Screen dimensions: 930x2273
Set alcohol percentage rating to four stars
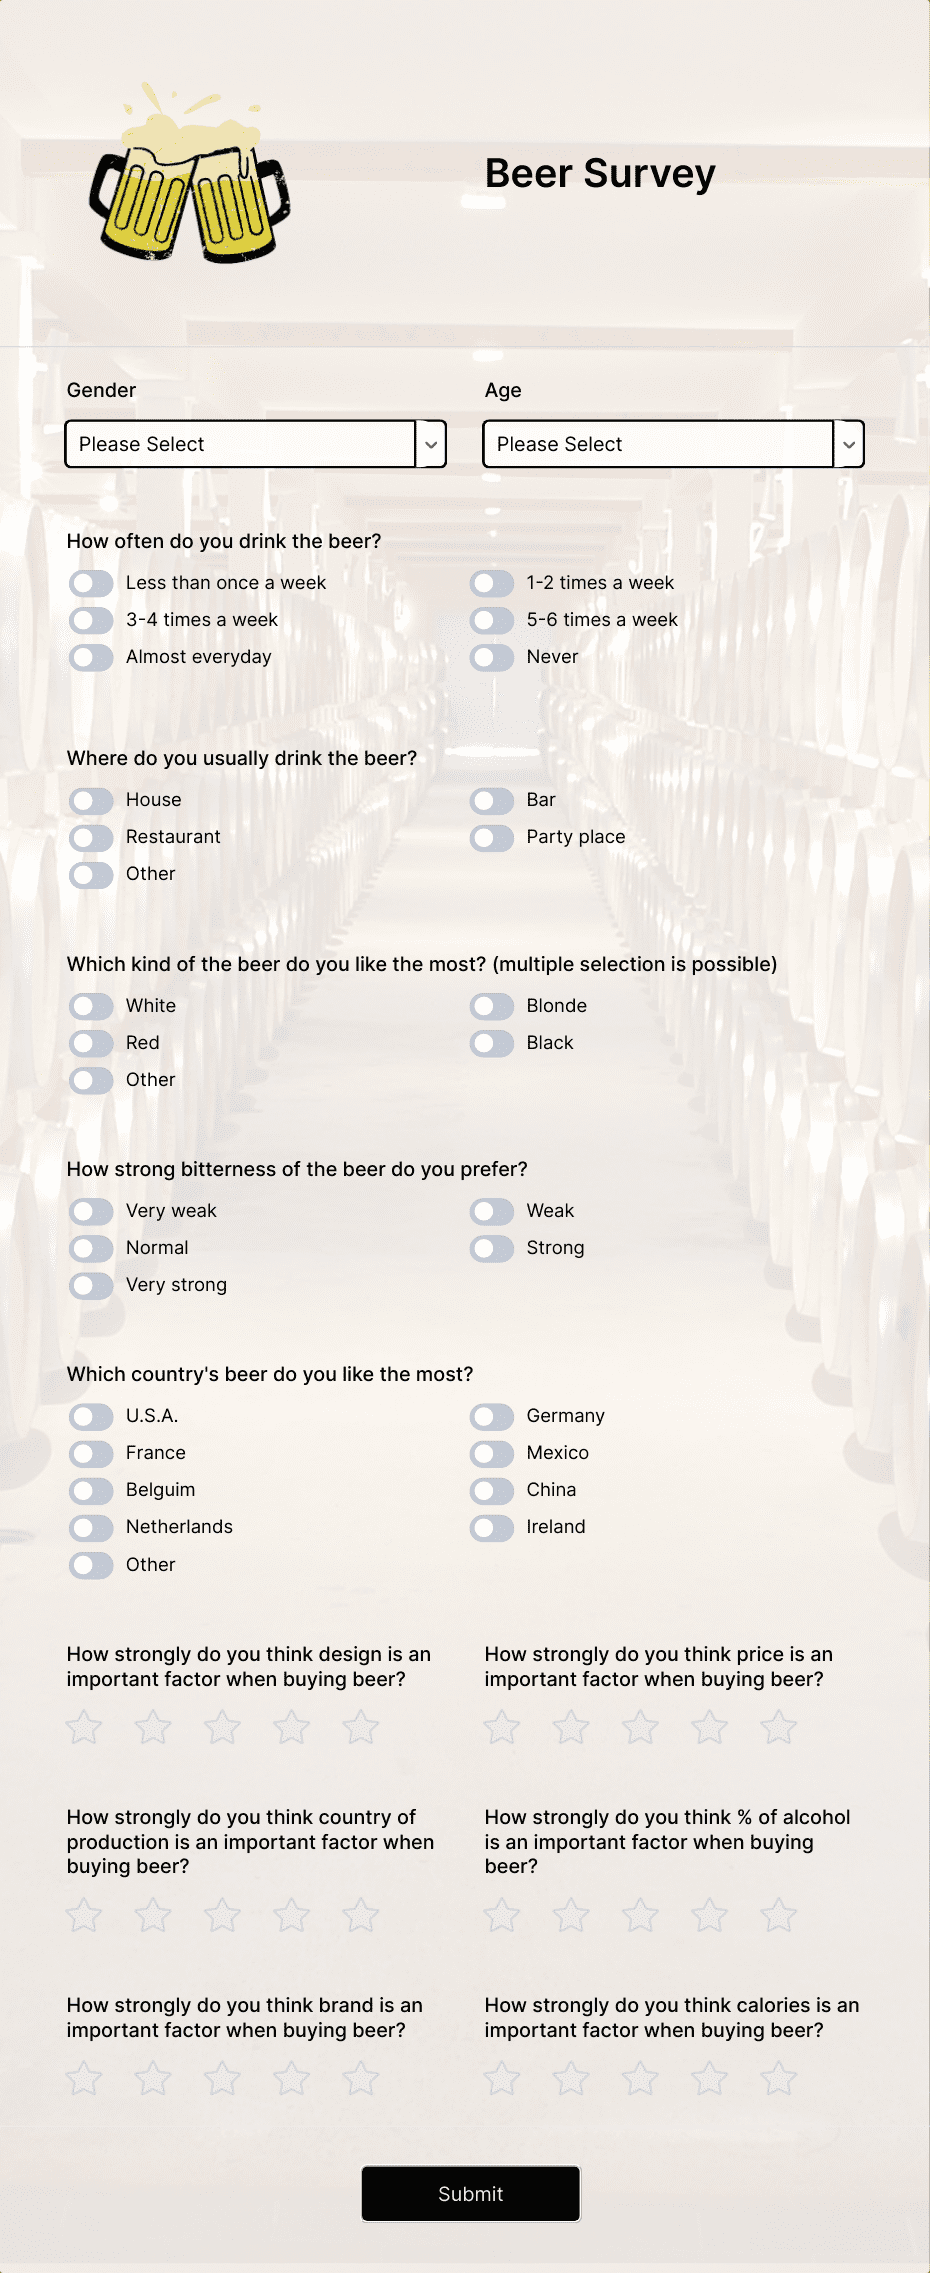(x=709, y=1915)
